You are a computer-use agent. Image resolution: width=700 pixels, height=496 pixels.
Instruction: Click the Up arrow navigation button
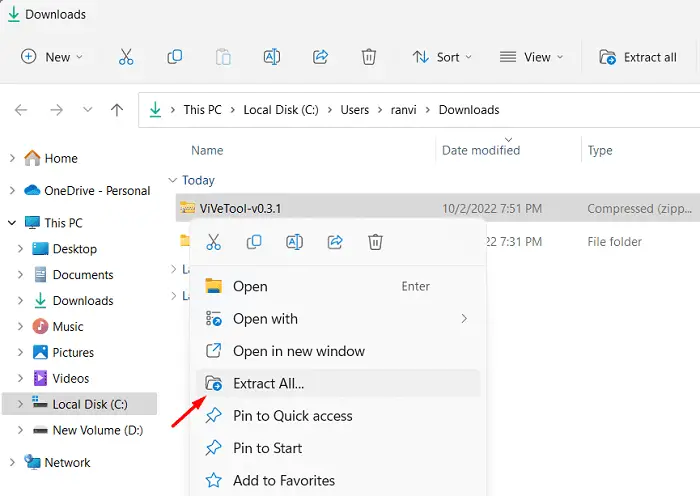coord(117,110)
